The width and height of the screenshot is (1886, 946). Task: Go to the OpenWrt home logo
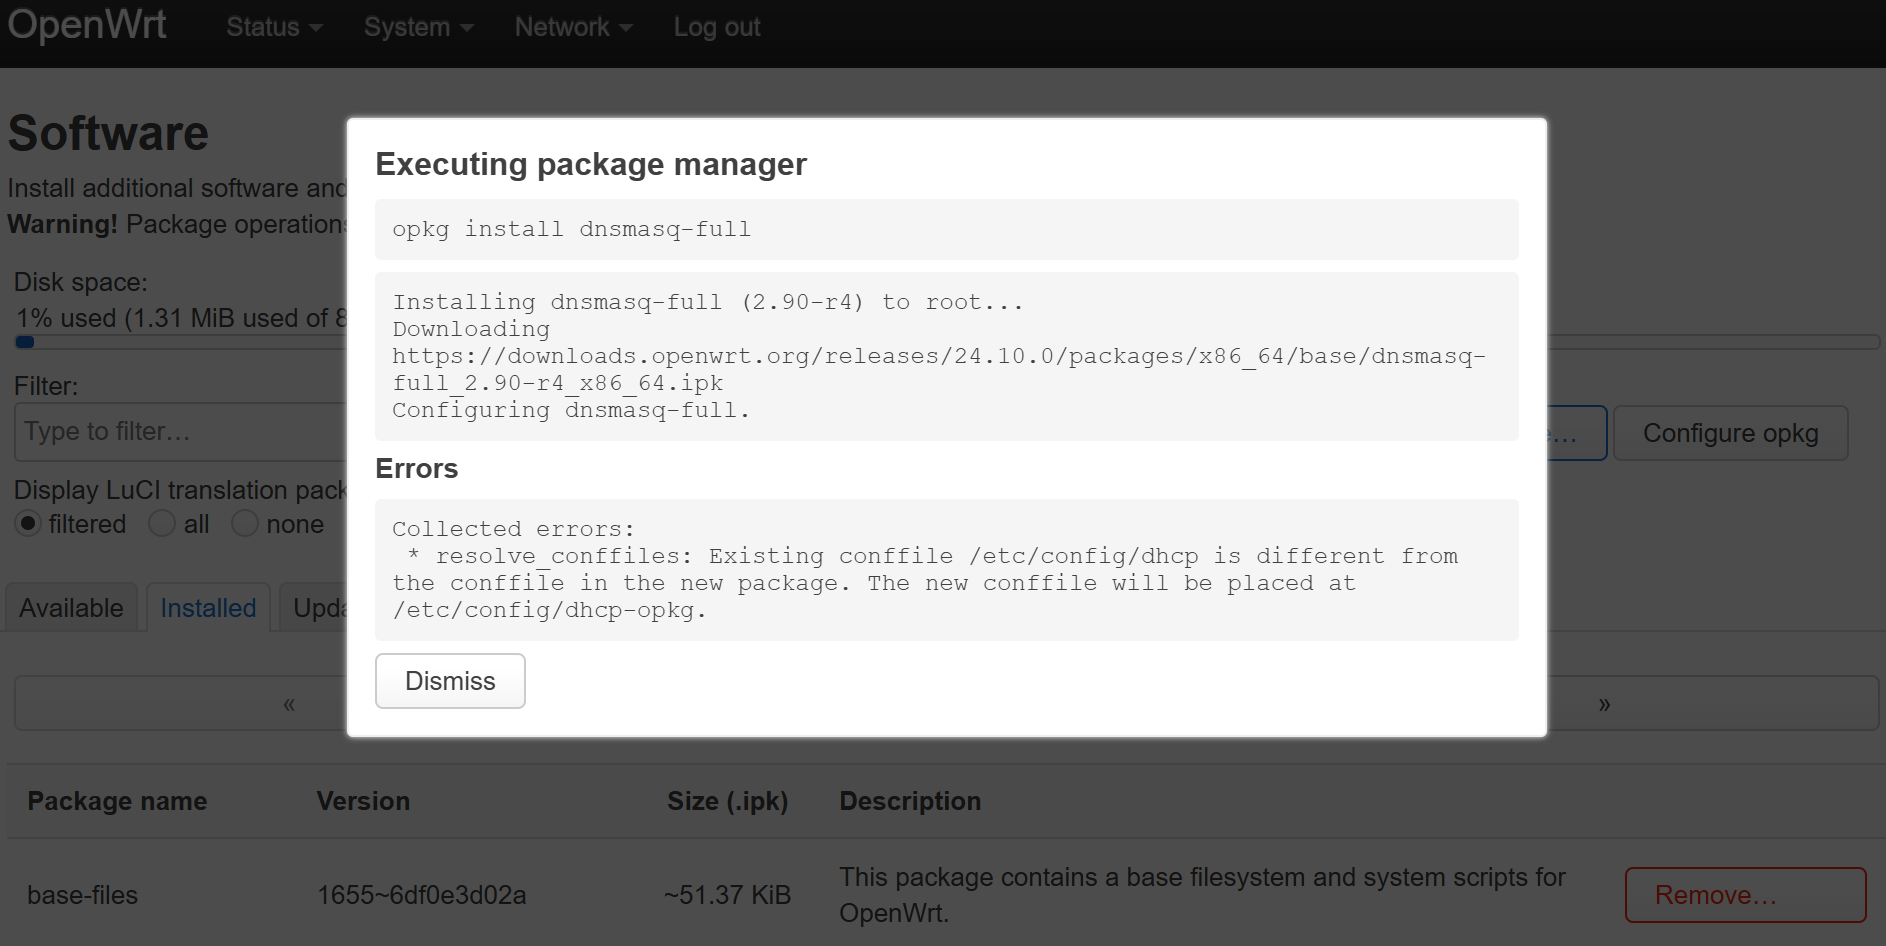tap(87, 26)
